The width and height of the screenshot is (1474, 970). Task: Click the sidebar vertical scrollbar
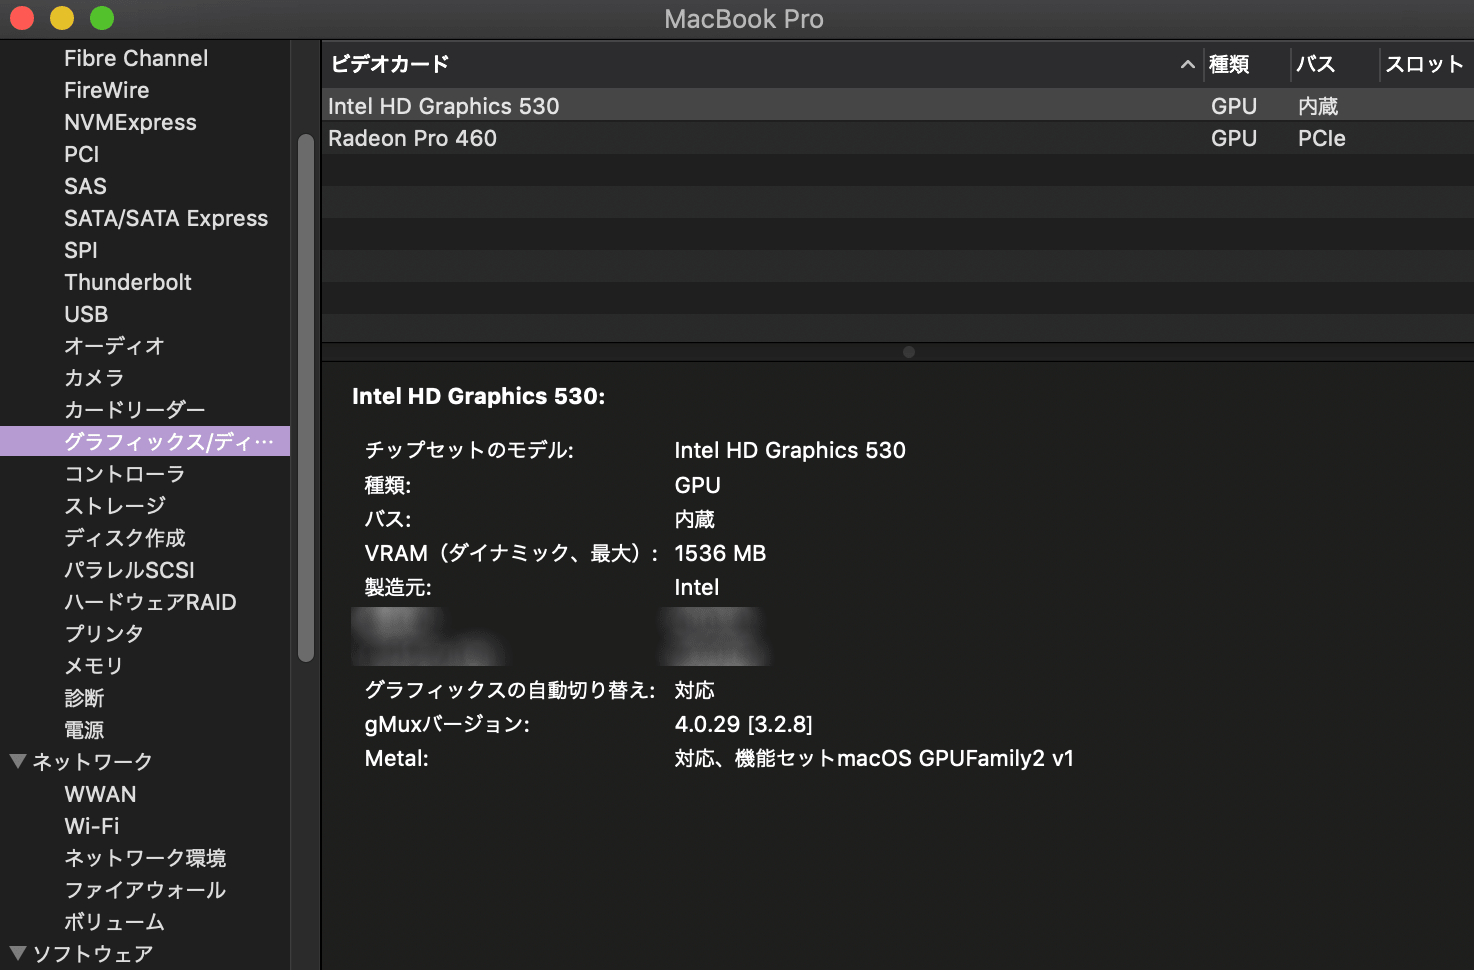point(306,398)
